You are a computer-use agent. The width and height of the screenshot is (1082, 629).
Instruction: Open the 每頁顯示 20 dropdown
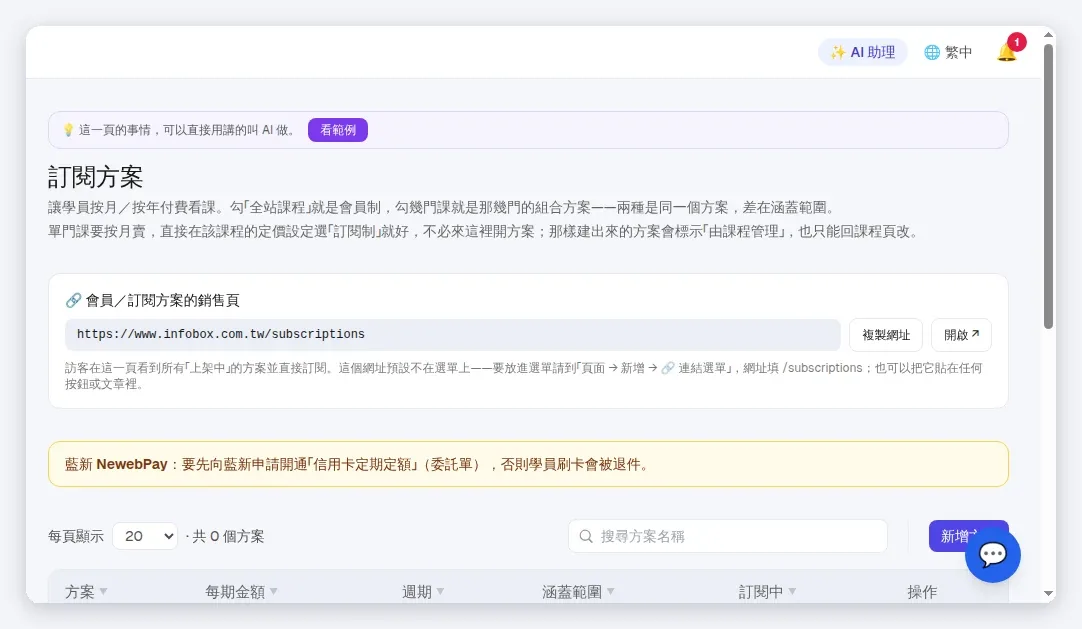coord(145,536)
